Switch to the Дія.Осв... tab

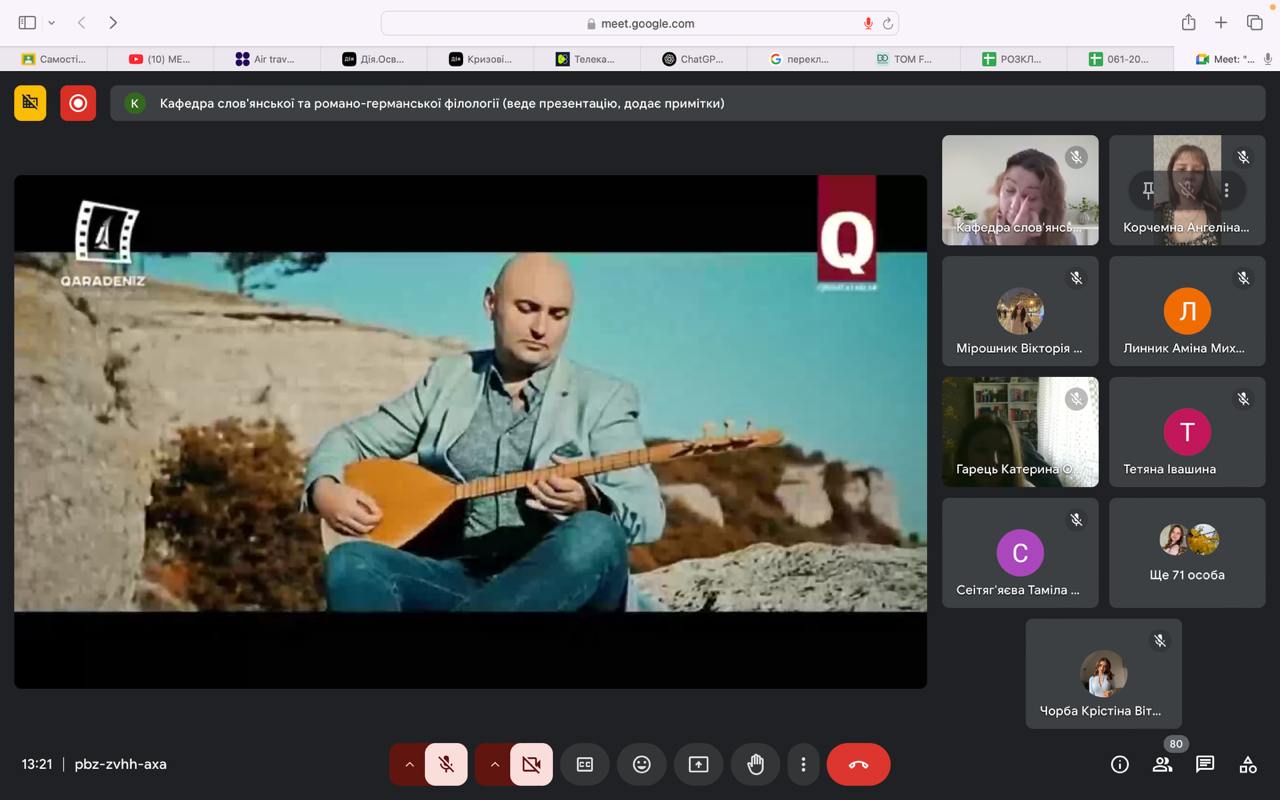pos(373,59)
